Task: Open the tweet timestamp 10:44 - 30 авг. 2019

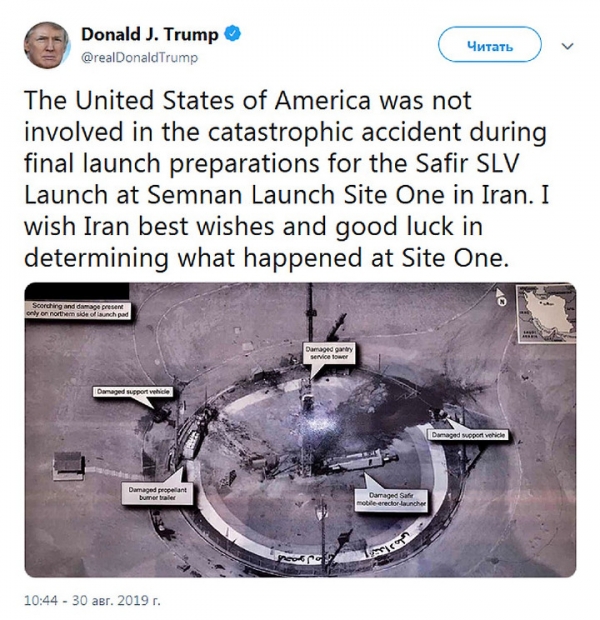Action: click(93, 601)
